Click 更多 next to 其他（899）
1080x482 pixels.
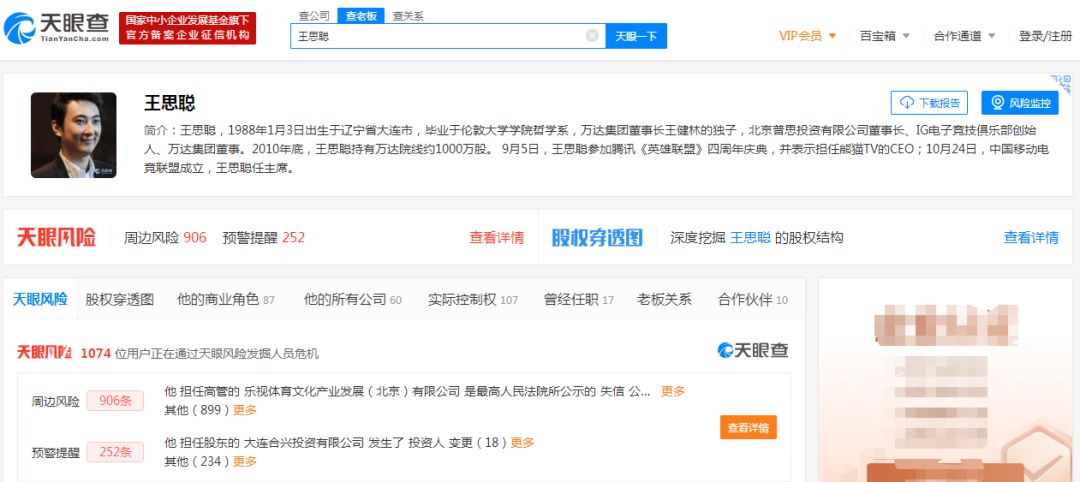pyautogui.click(x=245, y=410)
